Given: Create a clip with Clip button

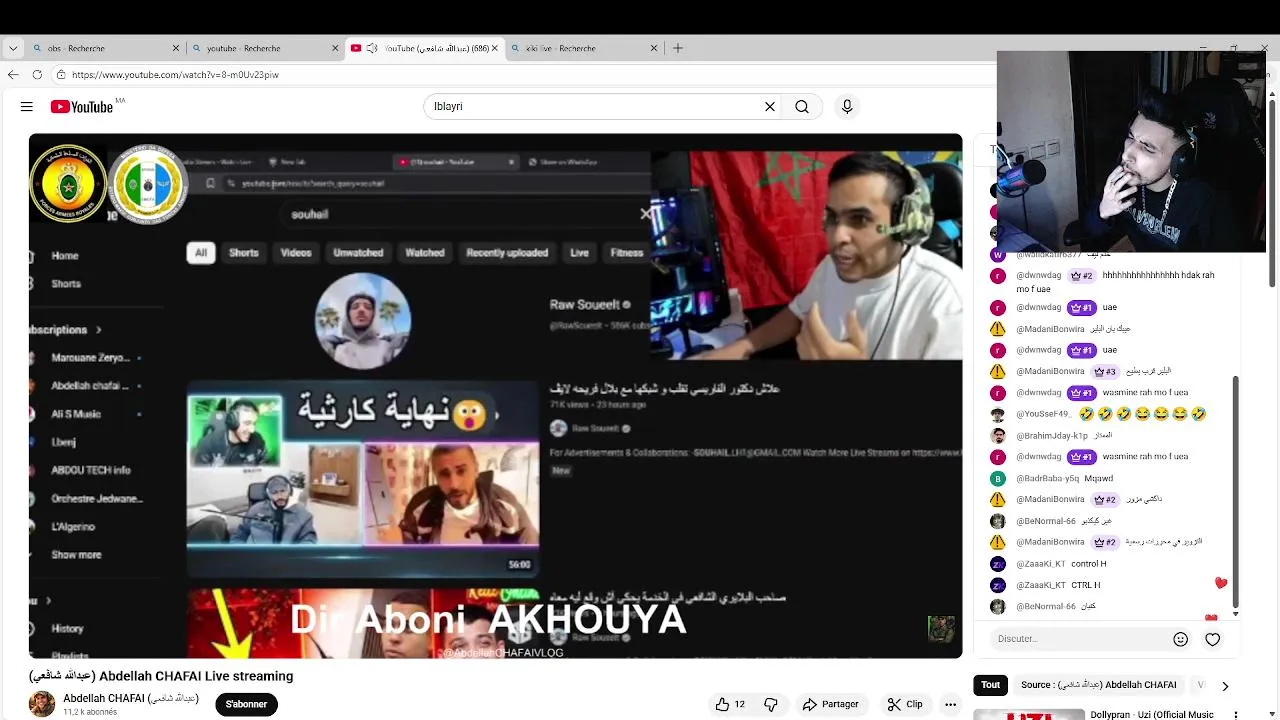Looking at the screenshot, I should pyautogui.click(x=904, y=704).
